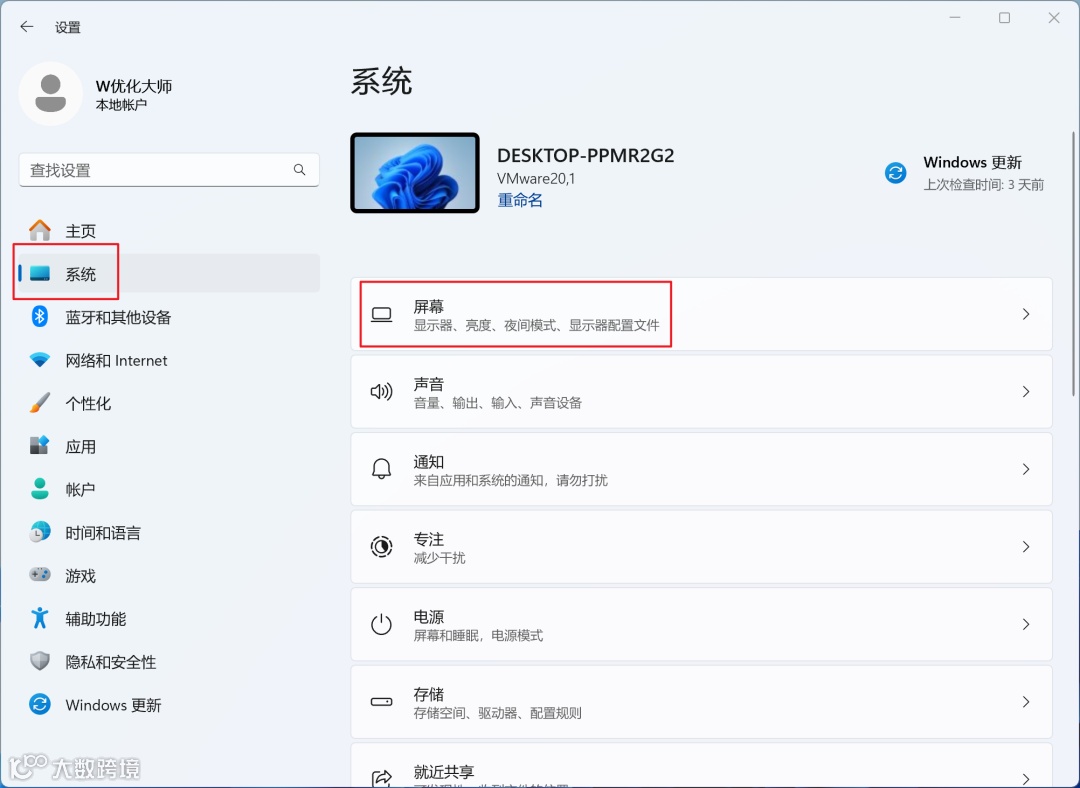
Task: Open the 辅助功能 sidebar label
Action: [96, 619]
